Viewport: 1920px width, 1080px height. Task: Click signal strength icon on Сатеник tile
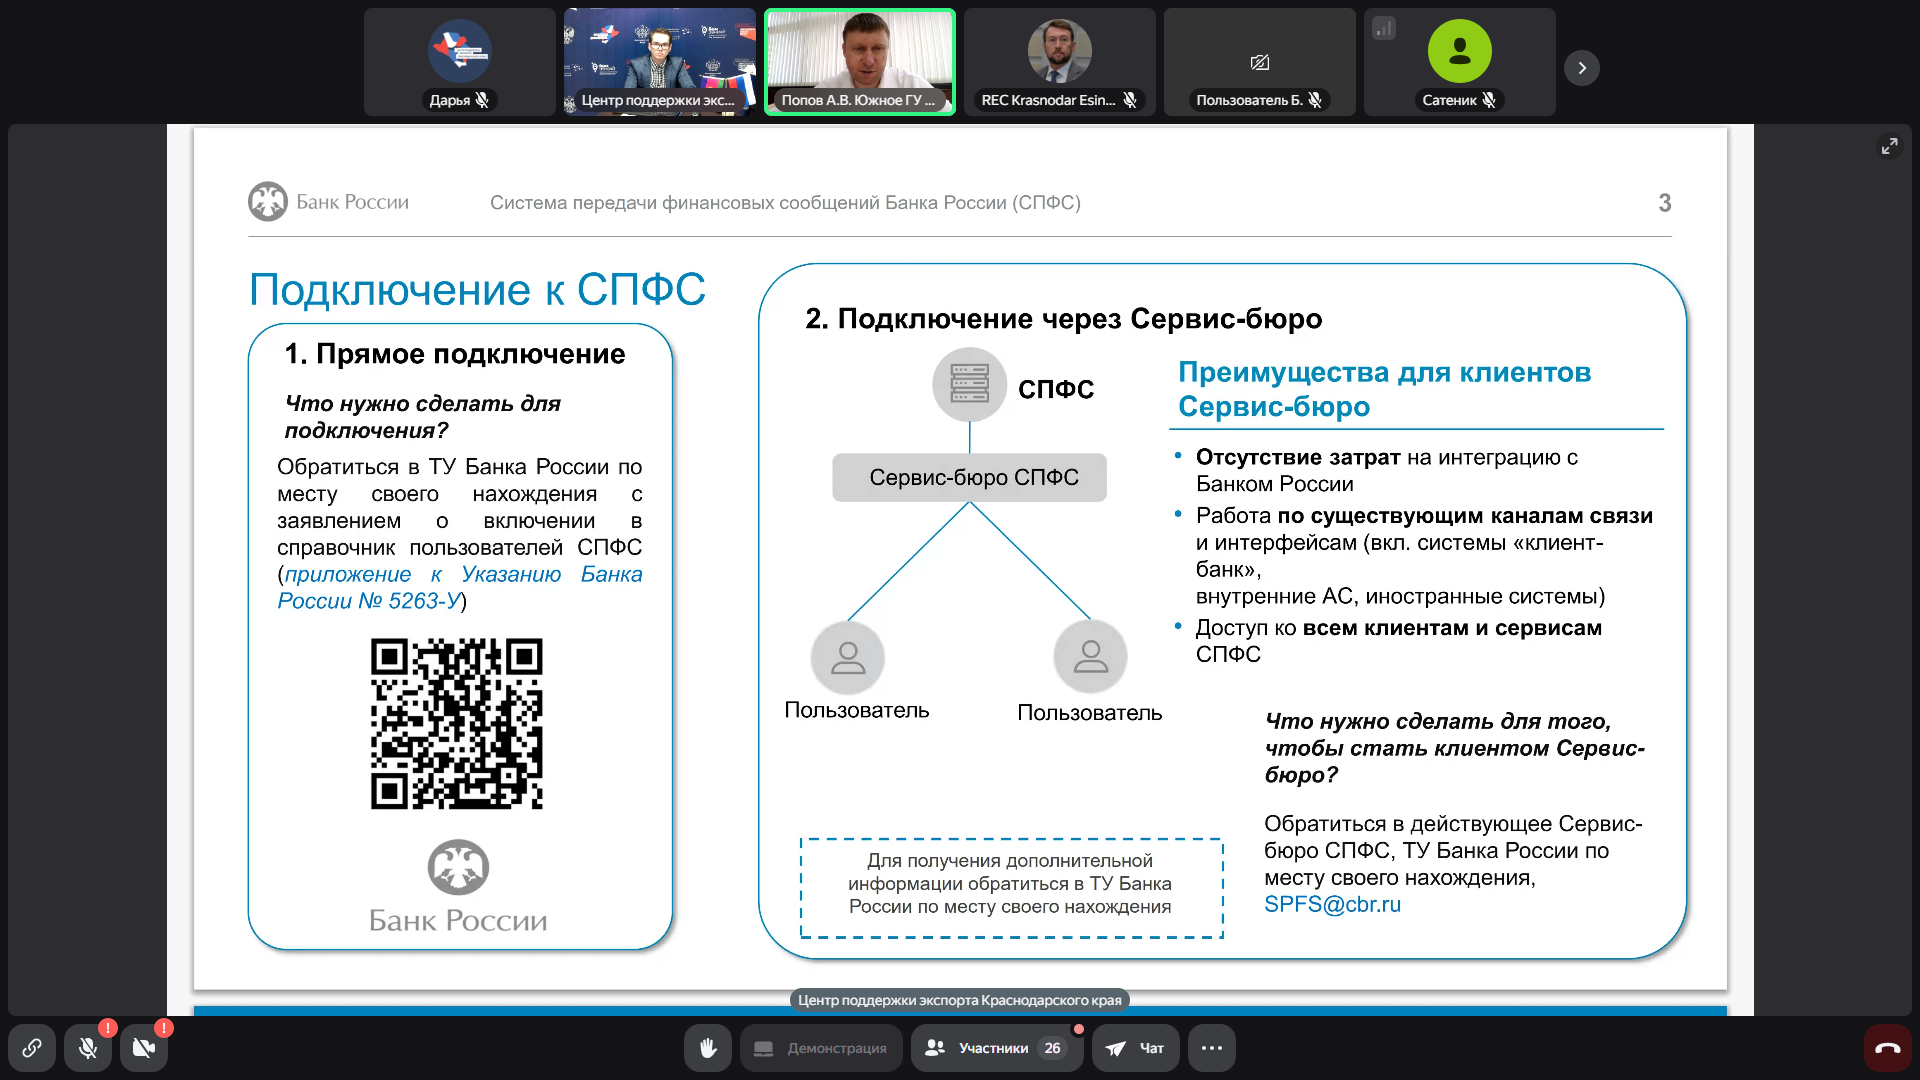click(1384, 28)
